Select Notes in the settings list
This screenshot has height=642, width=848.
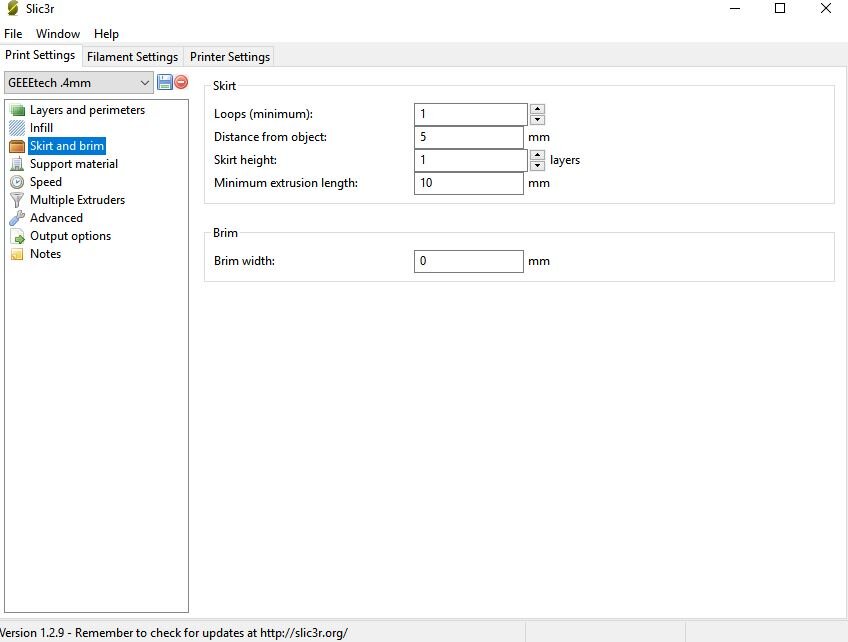click(x=45, y=254)
